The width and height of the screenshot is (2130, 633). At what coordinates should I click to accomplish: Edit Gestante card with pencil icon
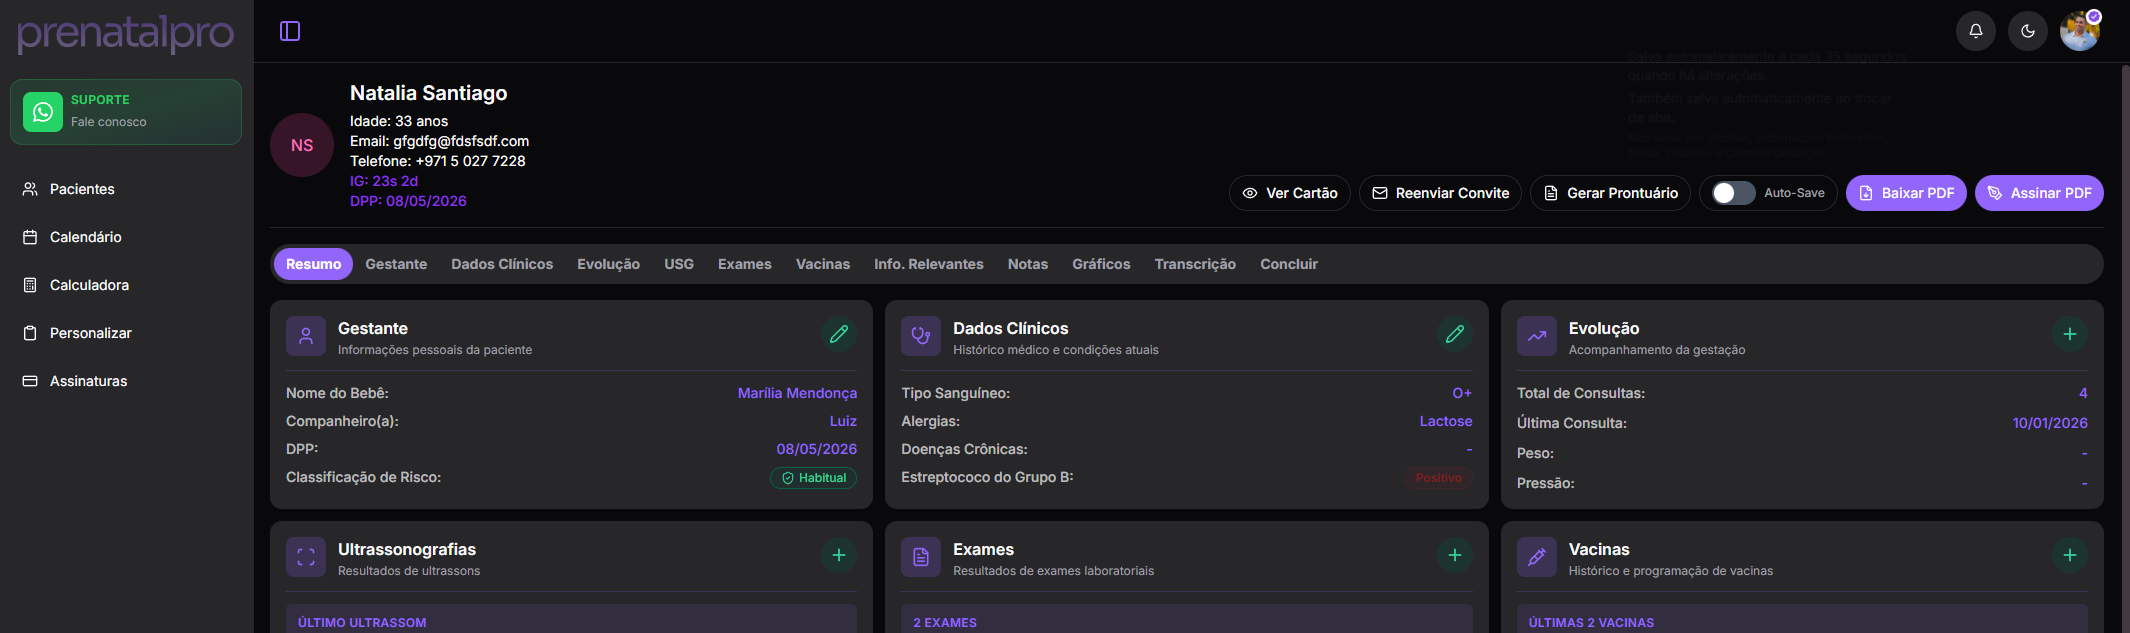838,334
